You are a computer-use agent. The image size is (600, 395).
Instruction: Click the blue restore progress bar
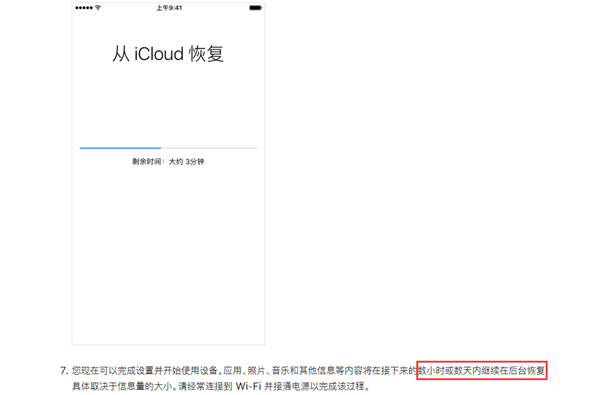pos(168,148)
